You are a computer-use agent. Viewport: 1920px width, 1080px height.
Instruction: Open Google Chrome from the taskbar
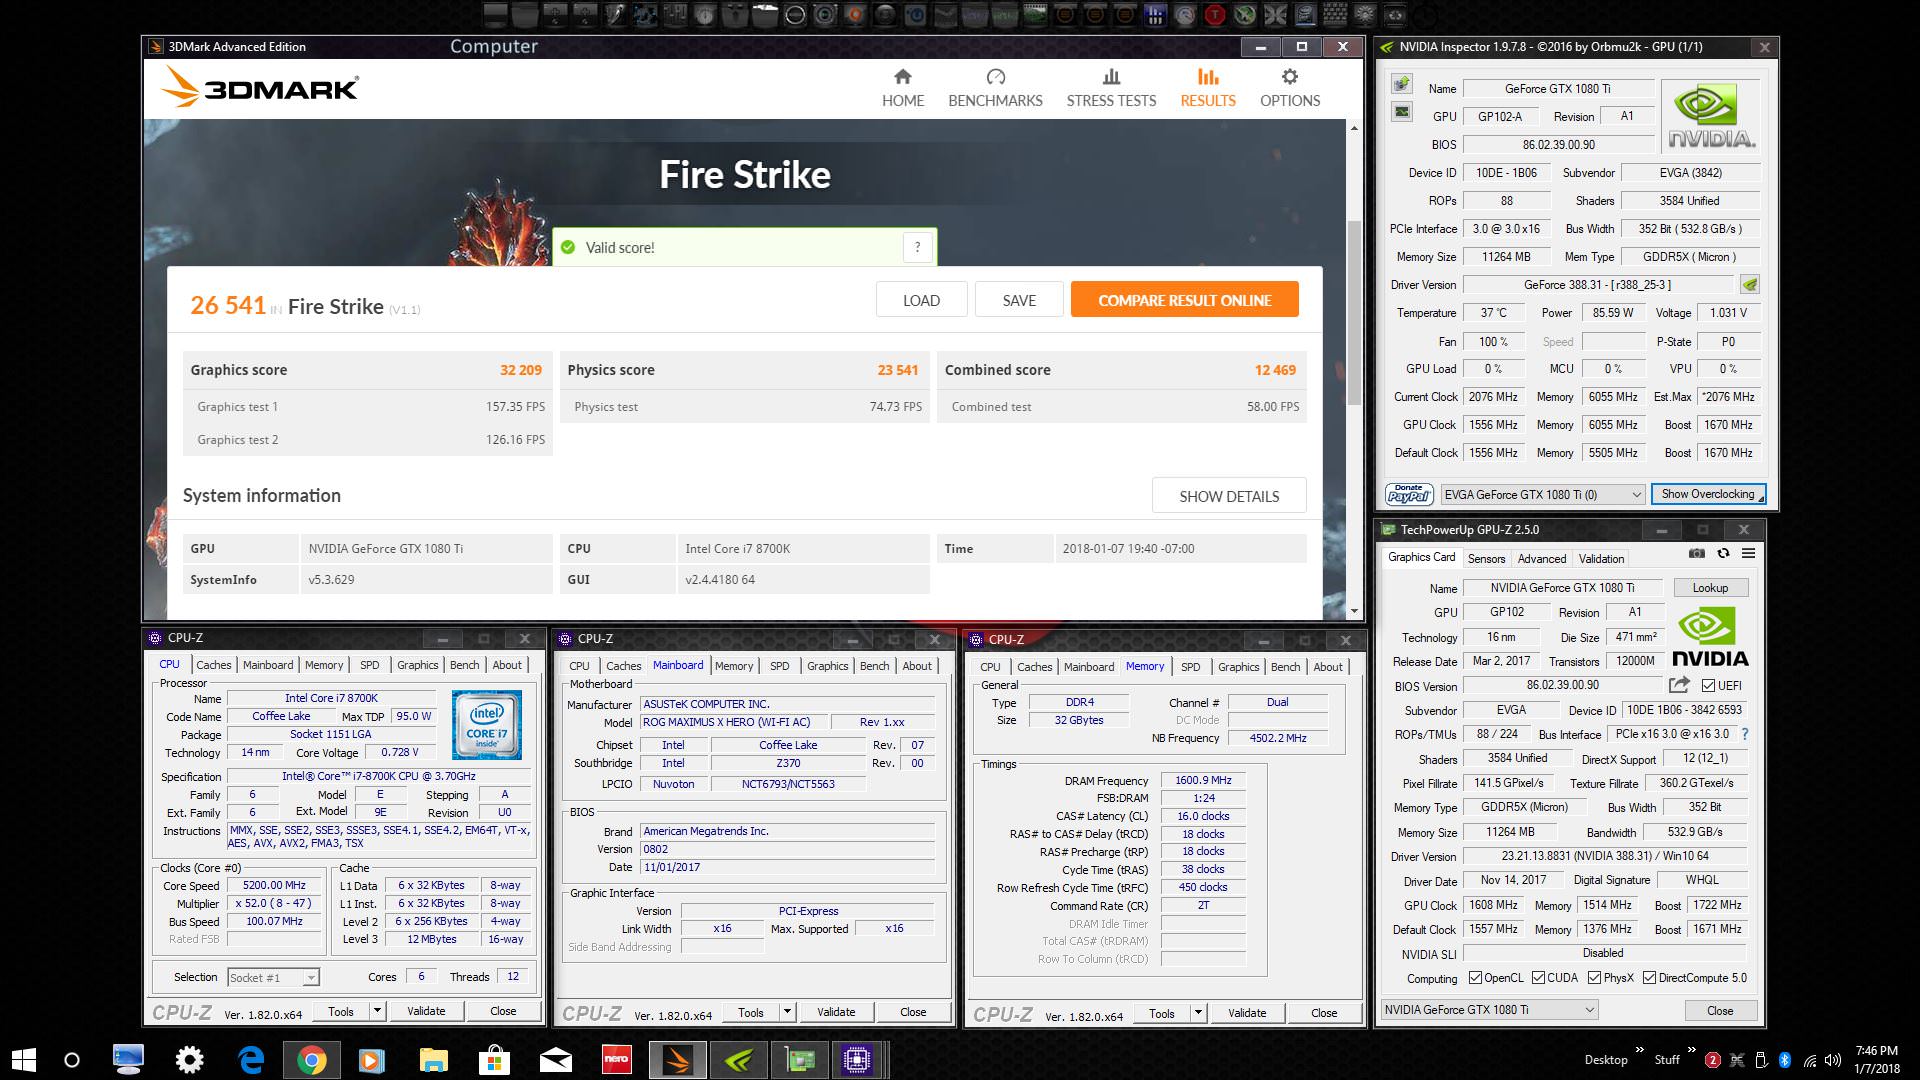(x=311, y=1060)
